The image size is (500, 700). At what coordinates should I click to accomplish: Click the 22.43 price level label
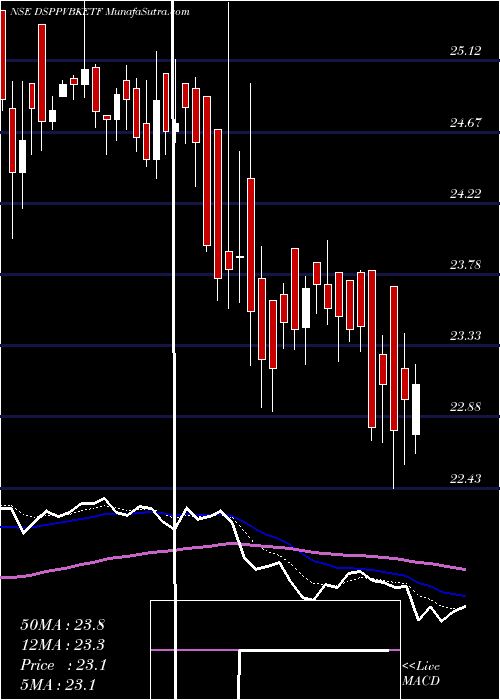[465, 479]
